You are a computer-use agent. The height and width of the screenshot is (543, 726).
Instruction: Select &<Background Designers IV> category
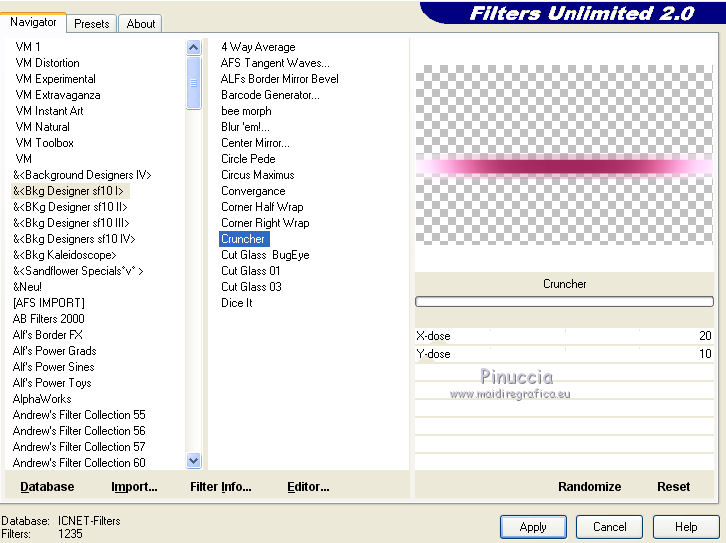tap(82, 175)
